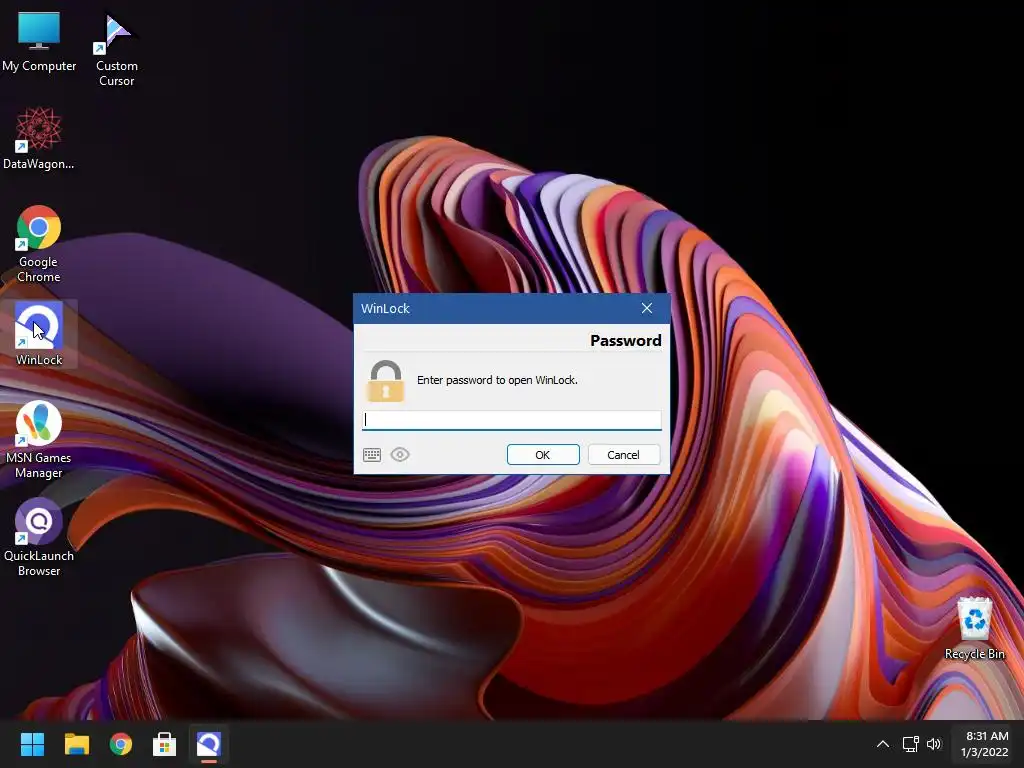Click the password input field
1024x768 pixels.
[511, 420]
